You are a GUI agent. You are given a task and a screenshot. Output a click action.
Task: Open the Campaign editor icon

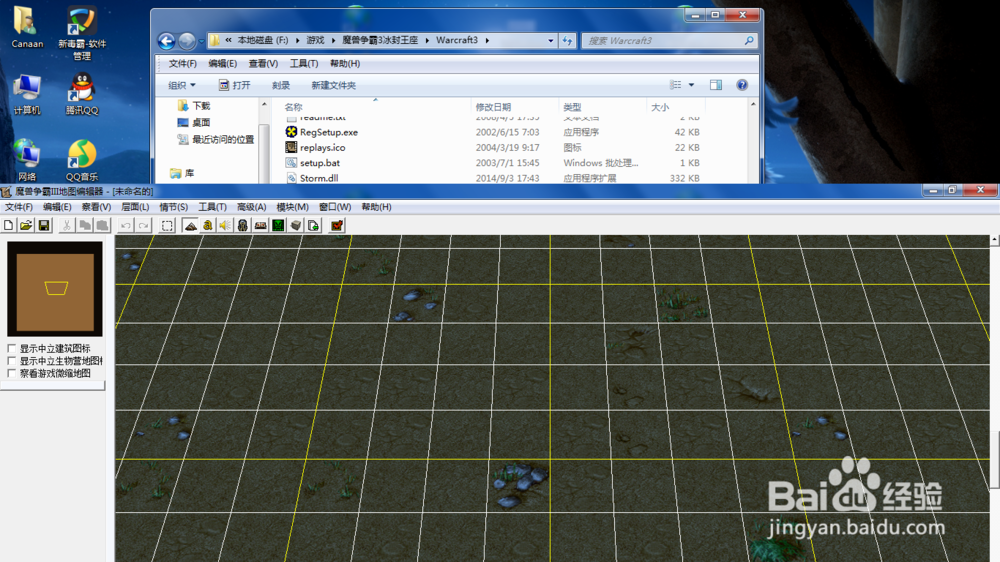[x=261, y=225]
